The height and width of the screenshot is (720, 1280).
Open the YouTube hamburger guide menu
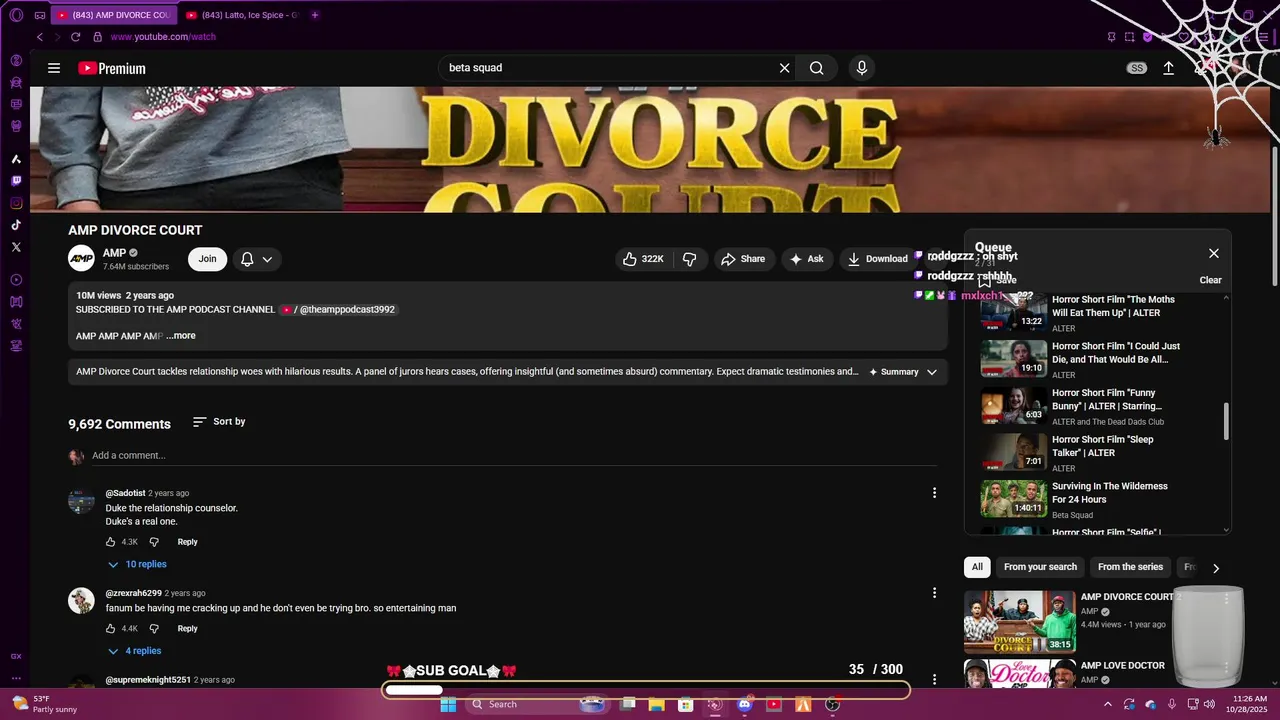(54, 68)
